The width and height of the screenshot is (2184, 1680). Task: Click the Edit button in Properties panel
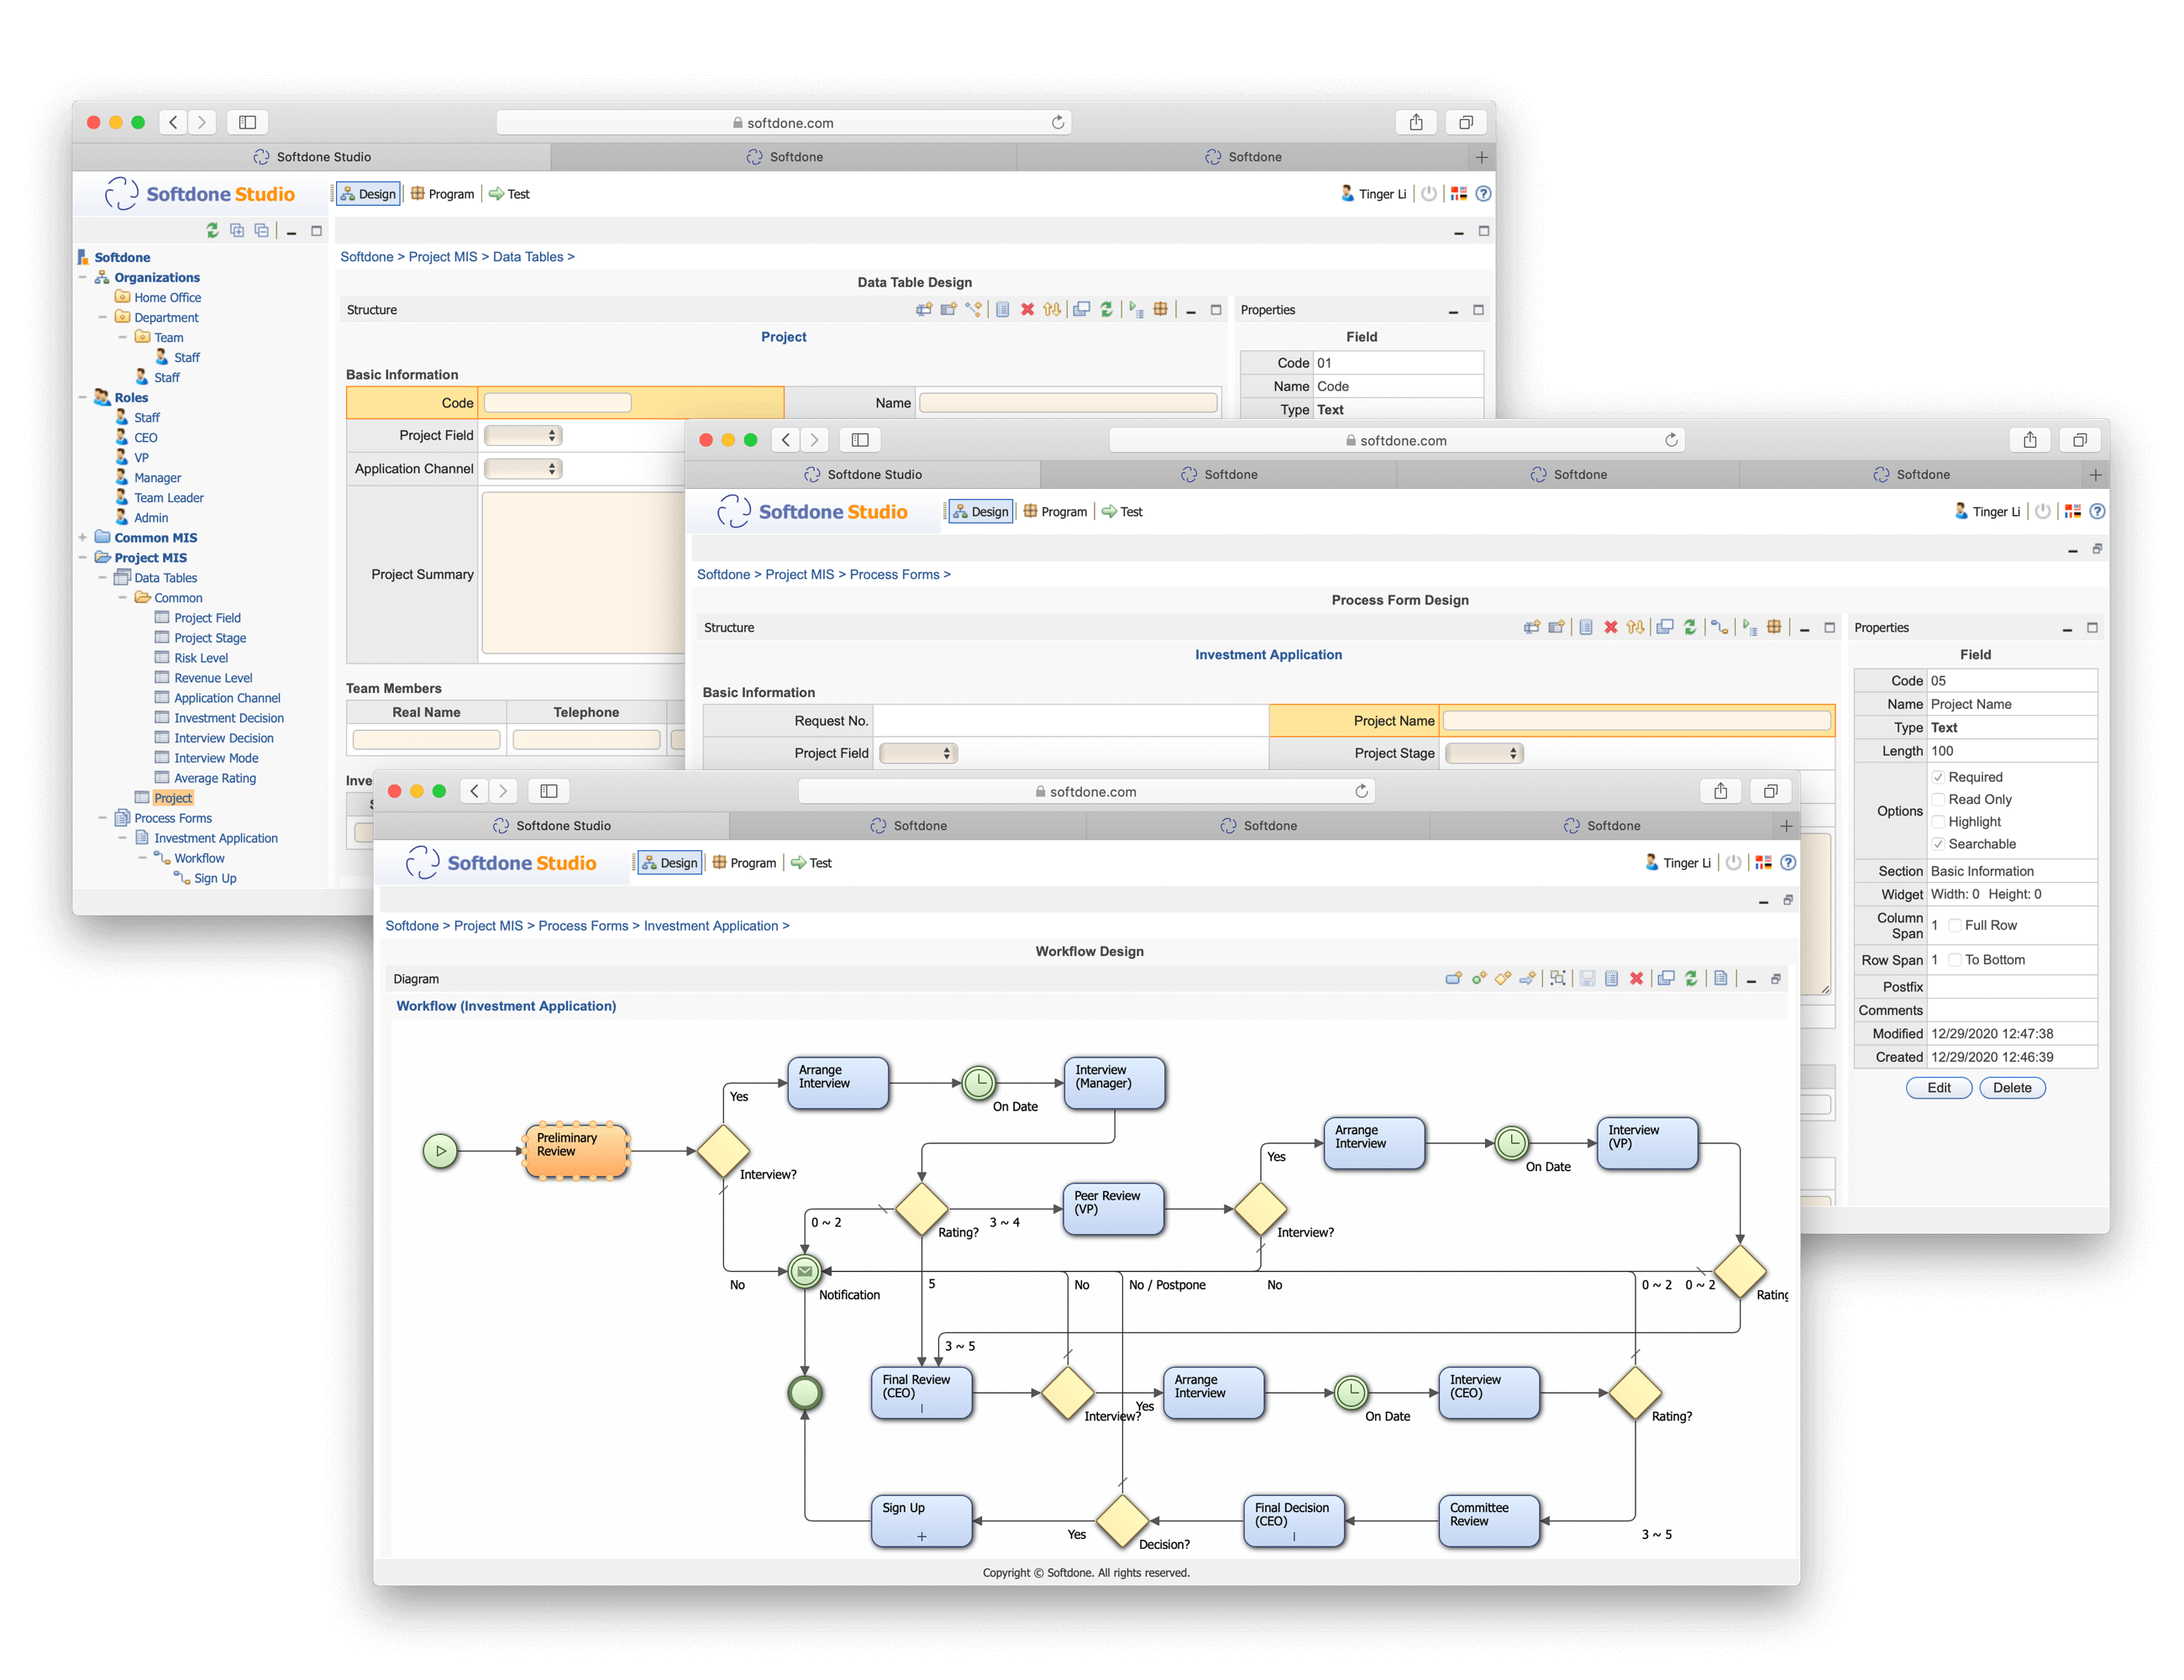[1938, 1088]
